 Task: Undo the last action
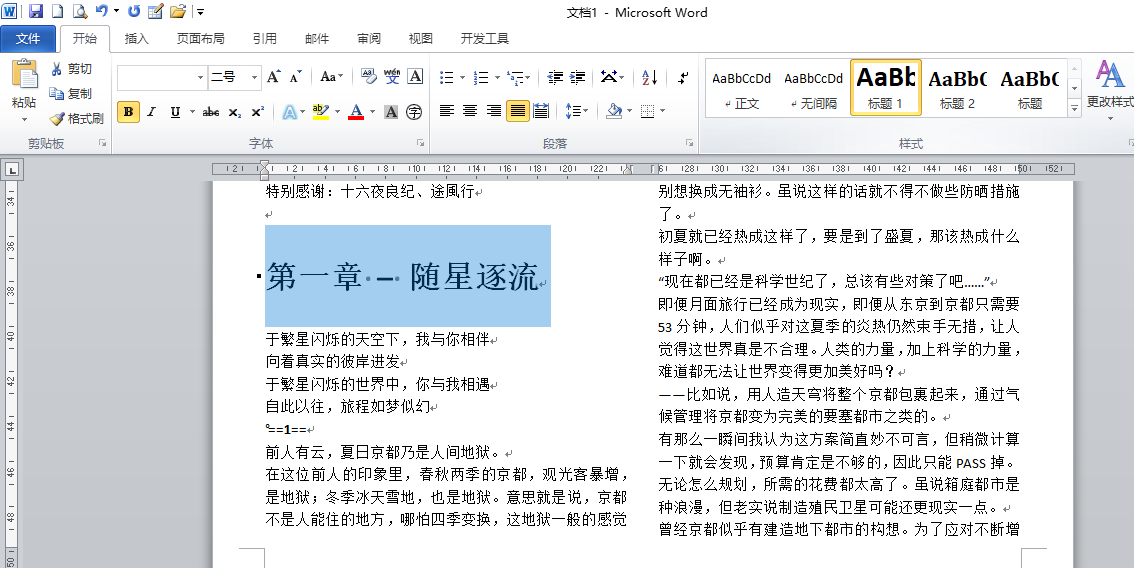point(102,12)
